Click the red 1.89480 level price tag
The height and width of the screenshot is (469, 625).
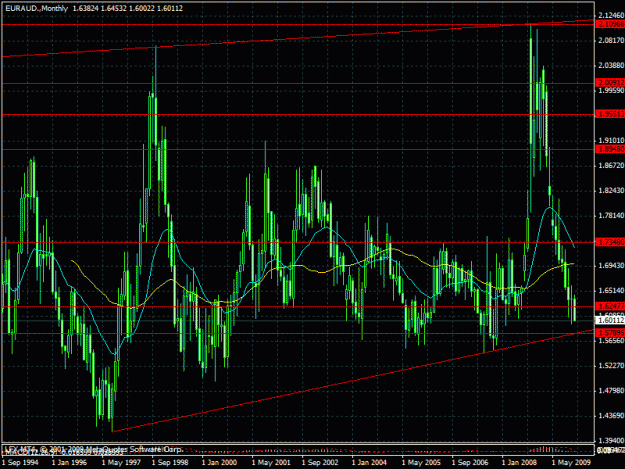coord(610,149)
